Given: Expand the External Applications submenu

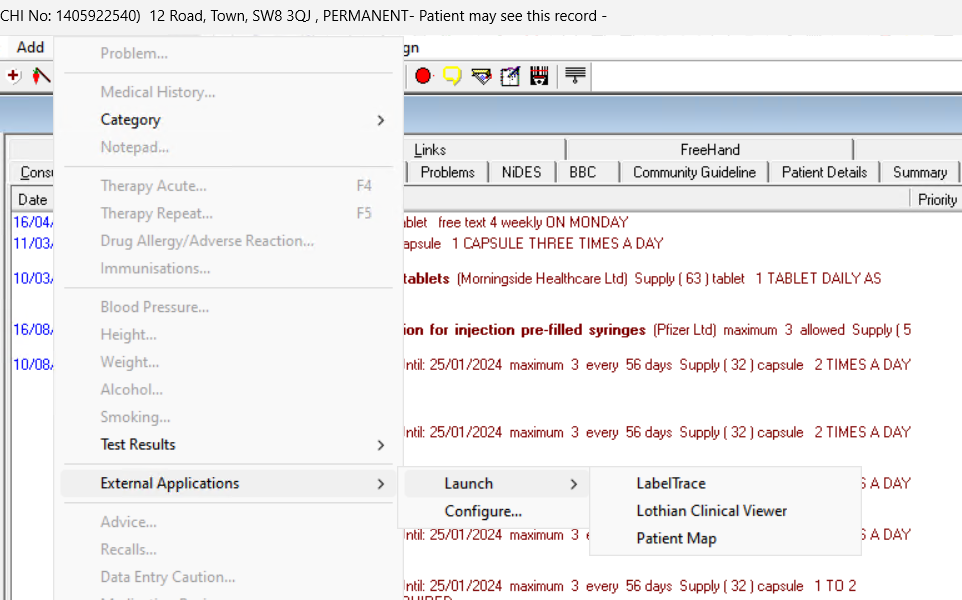Looking at the screenshot, I should 228,483.
